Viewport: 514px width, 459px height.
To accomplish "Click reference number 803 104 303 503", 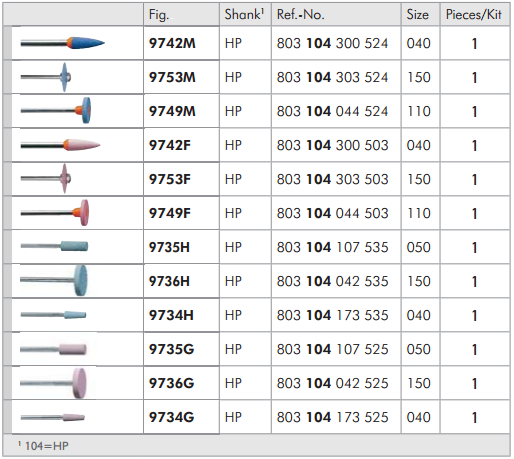I will click(332, 179).
